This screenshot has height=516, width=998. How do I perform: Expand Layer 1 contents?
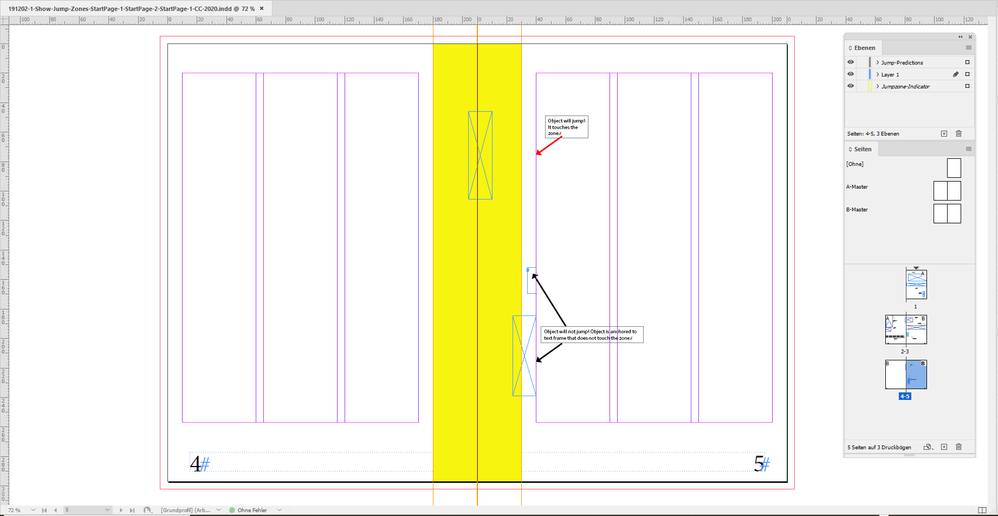click(877, 74)
